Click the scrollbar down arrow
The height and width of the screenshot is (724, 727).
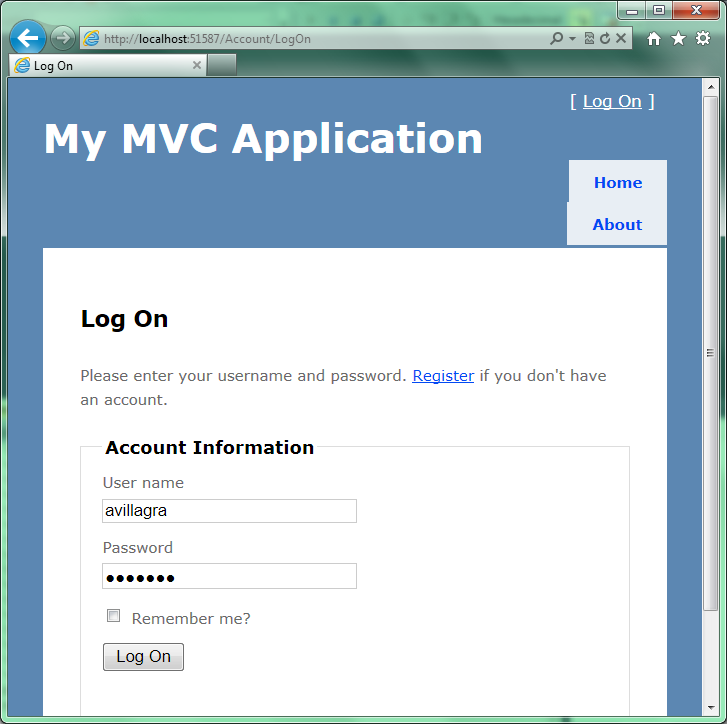(710, 708)
